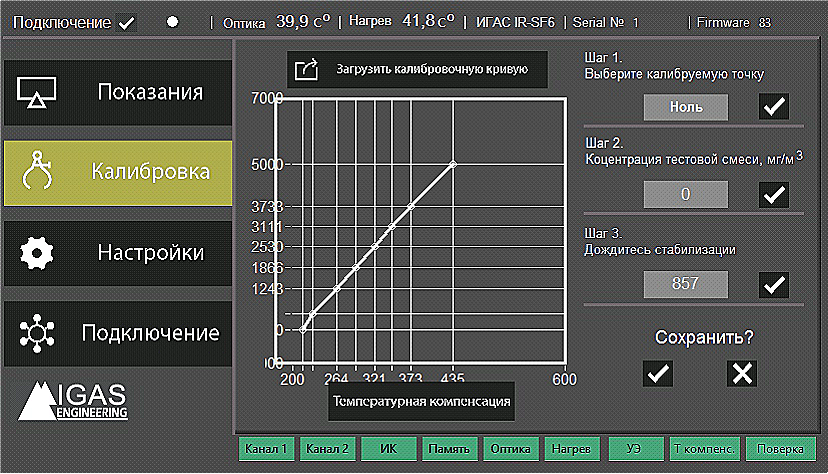Click the calibration point at 3733 on the curve
The image size is (828, 474).
pos(411,206)
